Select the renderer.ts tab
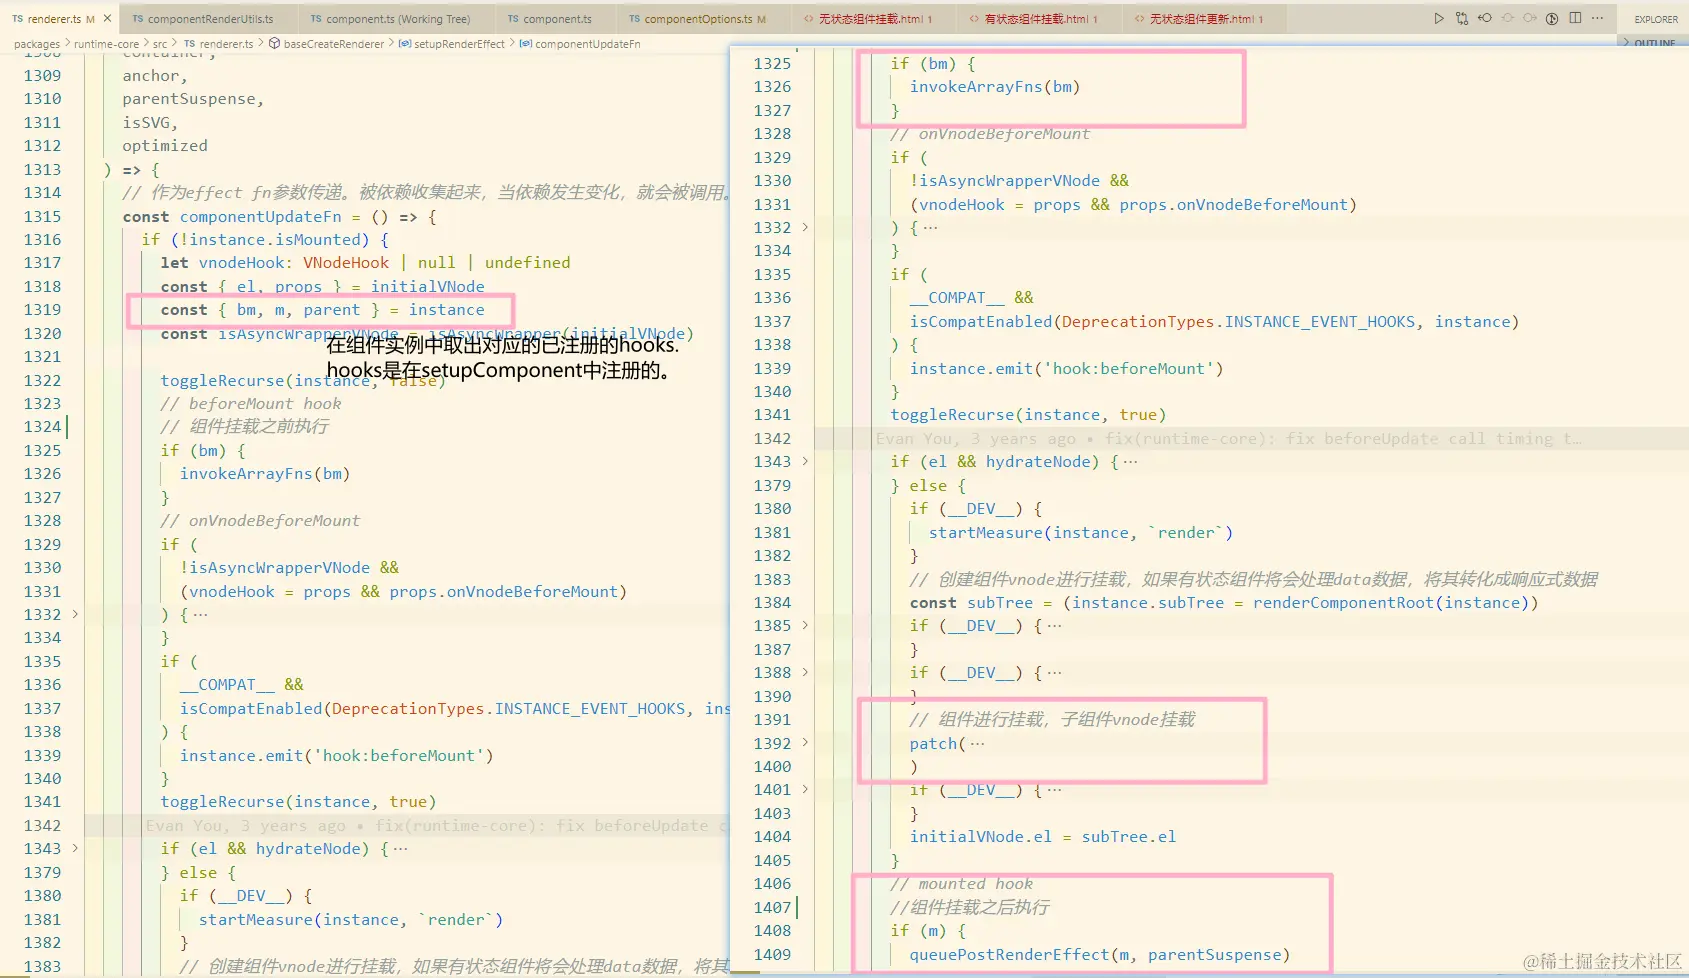1689x978 pixels. click(60, 19)
